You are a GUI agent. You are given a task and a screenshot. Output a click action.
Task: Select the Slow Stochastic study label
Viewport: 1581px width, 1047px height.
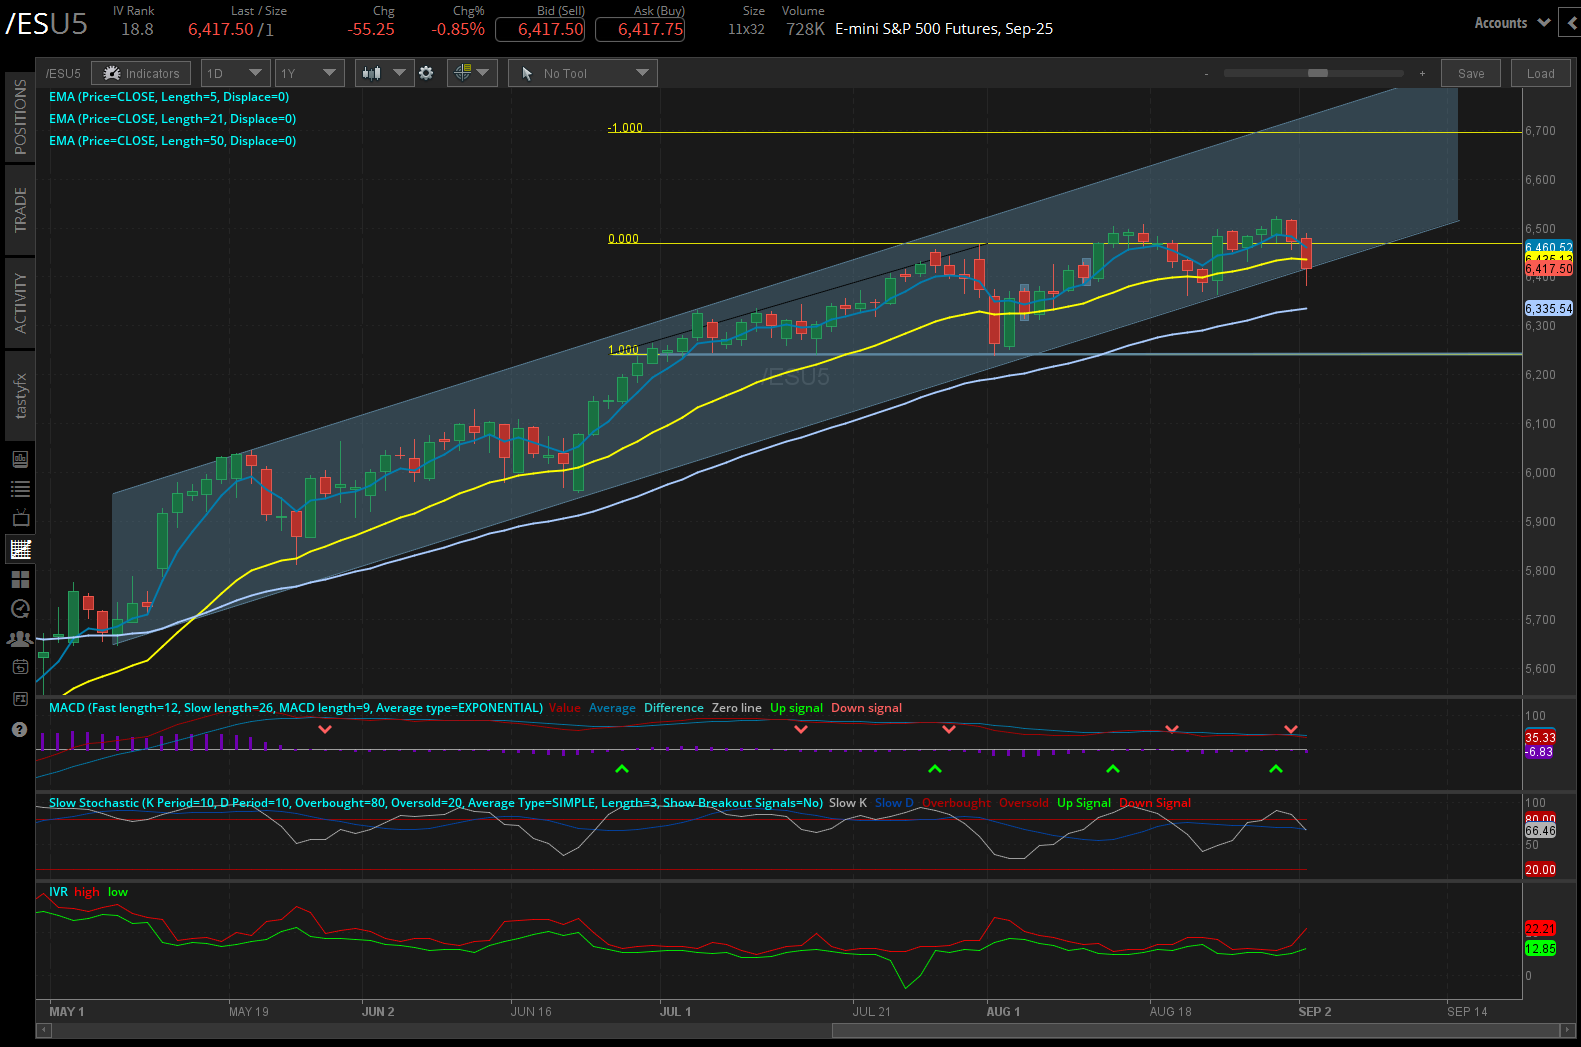tap(436, 803)
